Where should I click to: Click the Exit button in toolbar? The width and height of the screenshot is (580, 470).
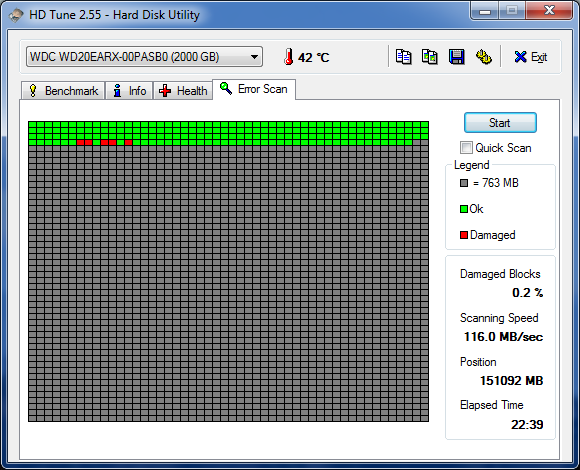pos(530,57)
